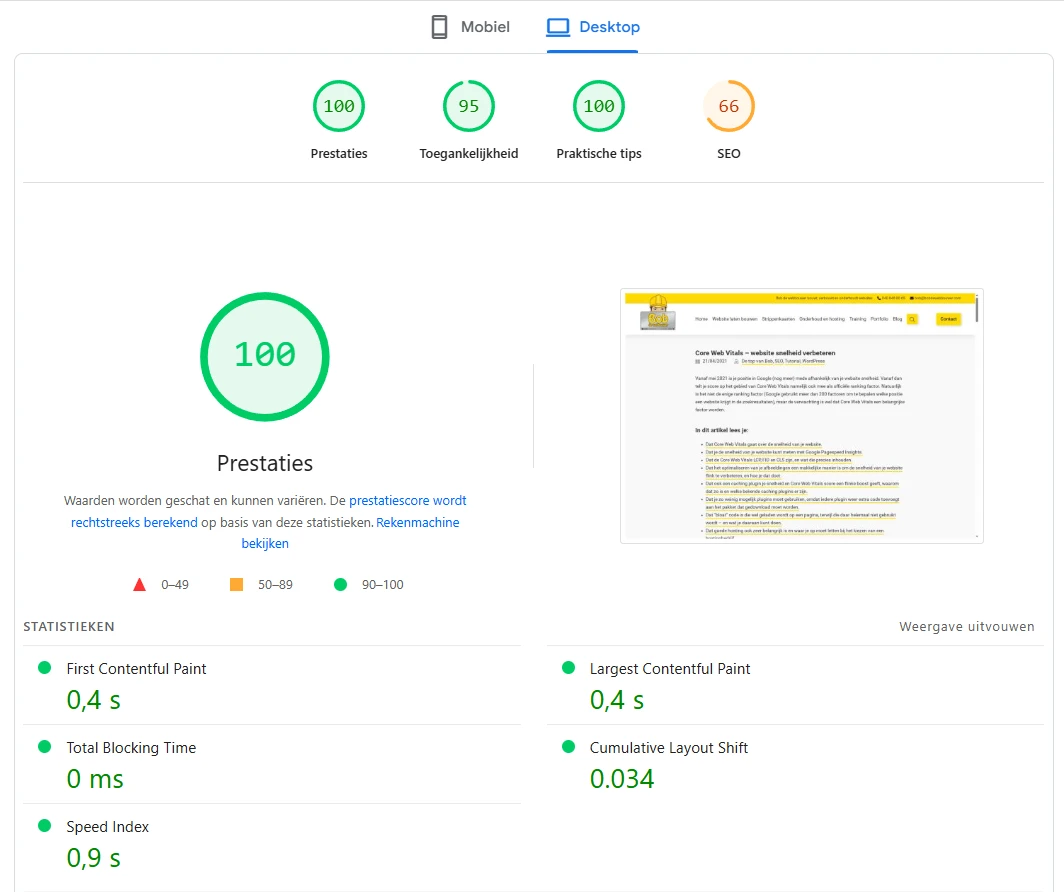Click the Prestaties 100 score gauge

[339, 107]
